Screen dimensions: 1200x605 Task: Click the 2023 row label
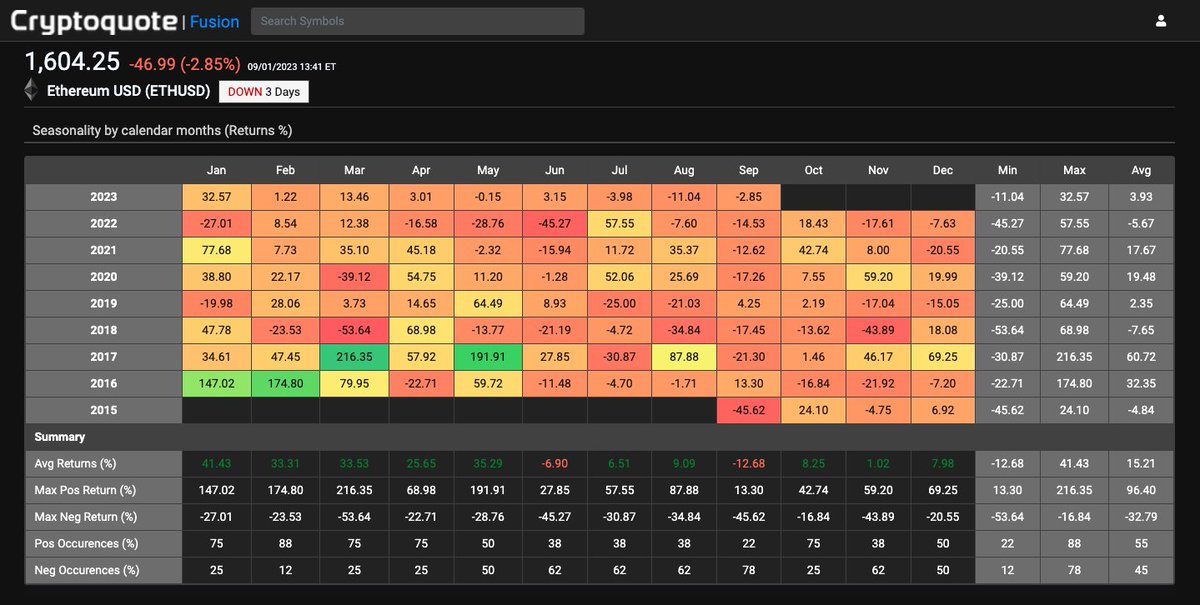103,197
